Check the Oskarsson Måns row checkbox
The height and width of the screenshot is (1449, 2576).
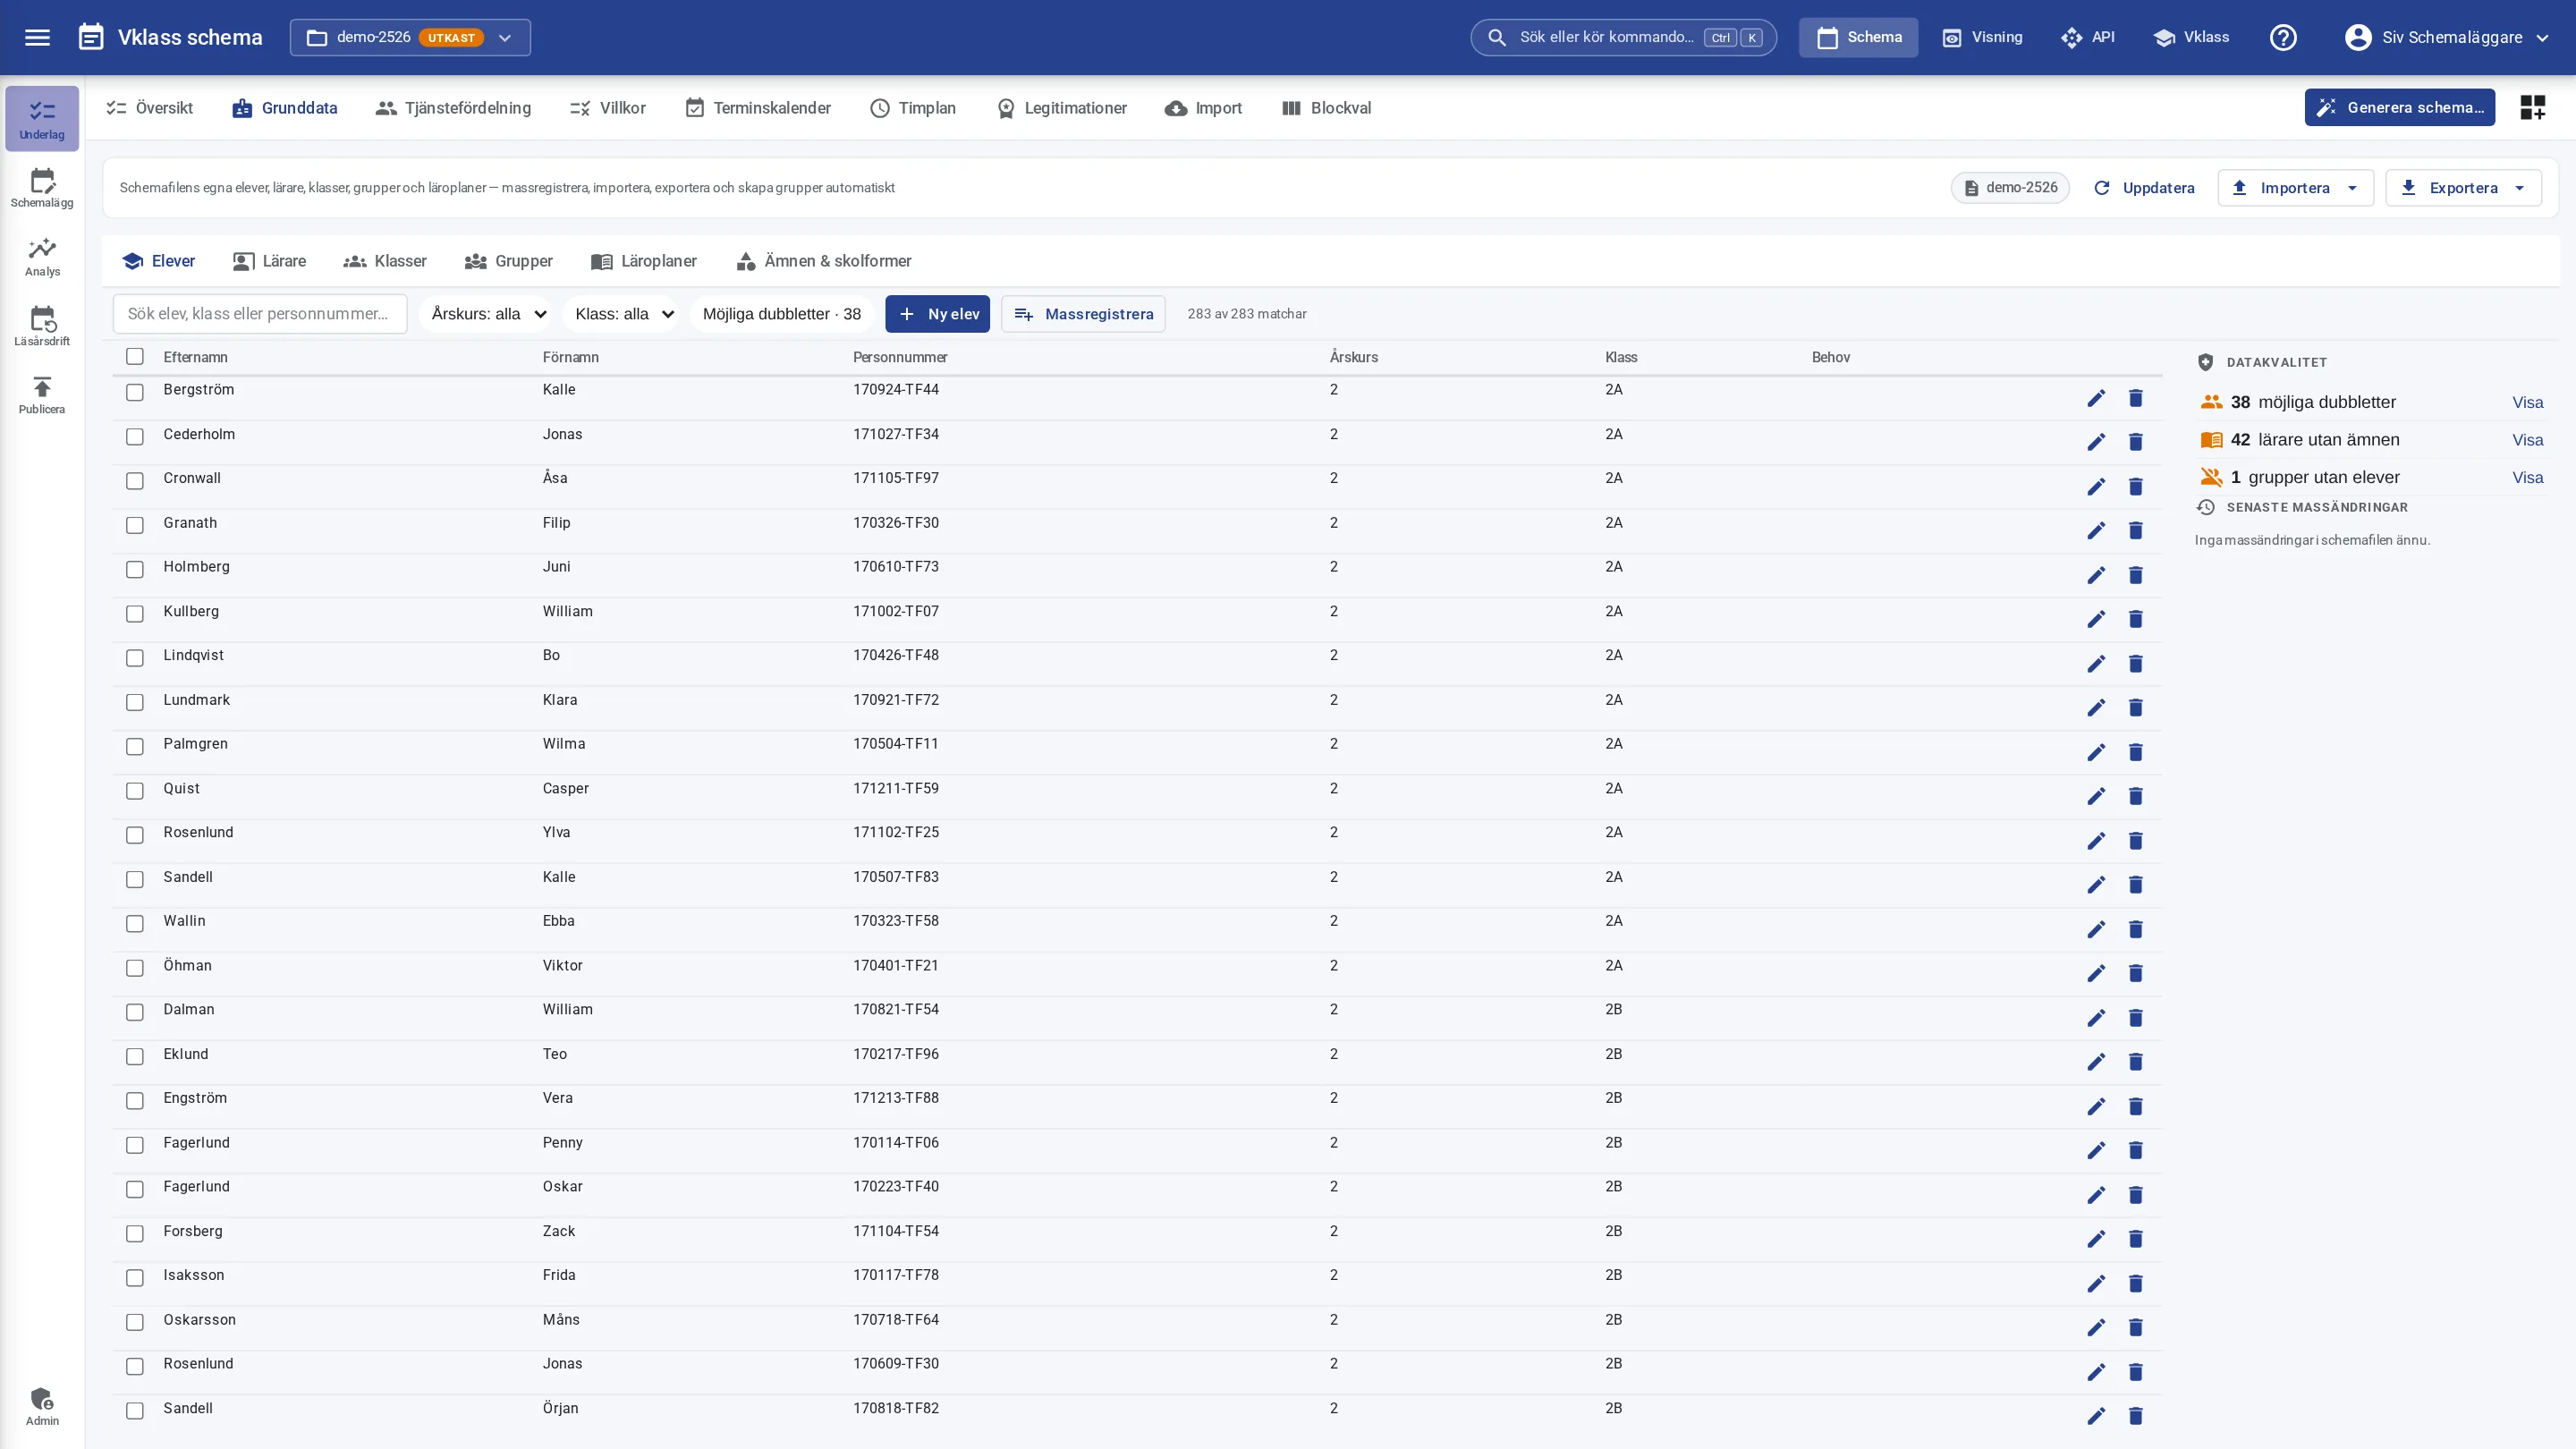135,1322
